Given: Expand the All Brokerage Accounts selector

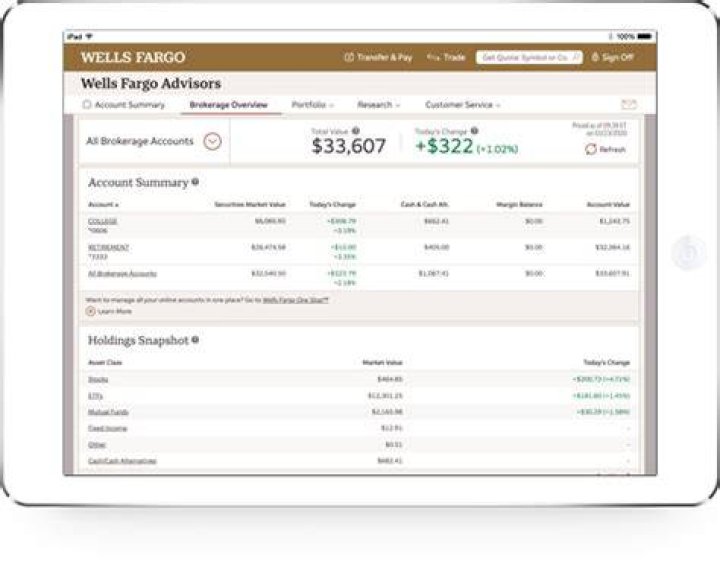Looking at the screenshot, I should (x=212, y=141).
